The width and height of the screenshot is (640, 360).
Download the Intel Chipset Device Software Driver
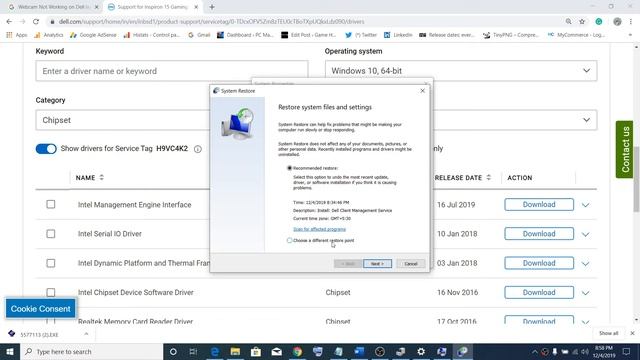[539, 293]
